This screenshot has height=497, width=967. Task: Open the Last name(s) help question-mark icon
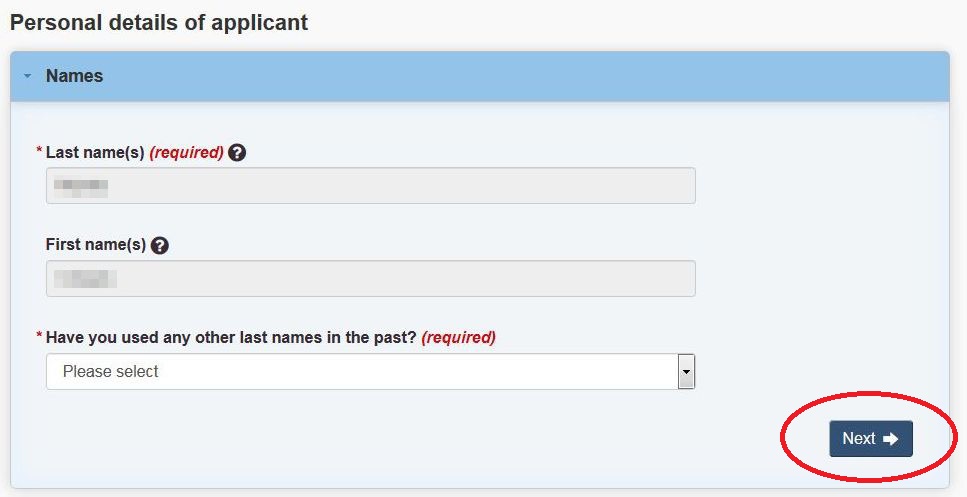point(237,152)
